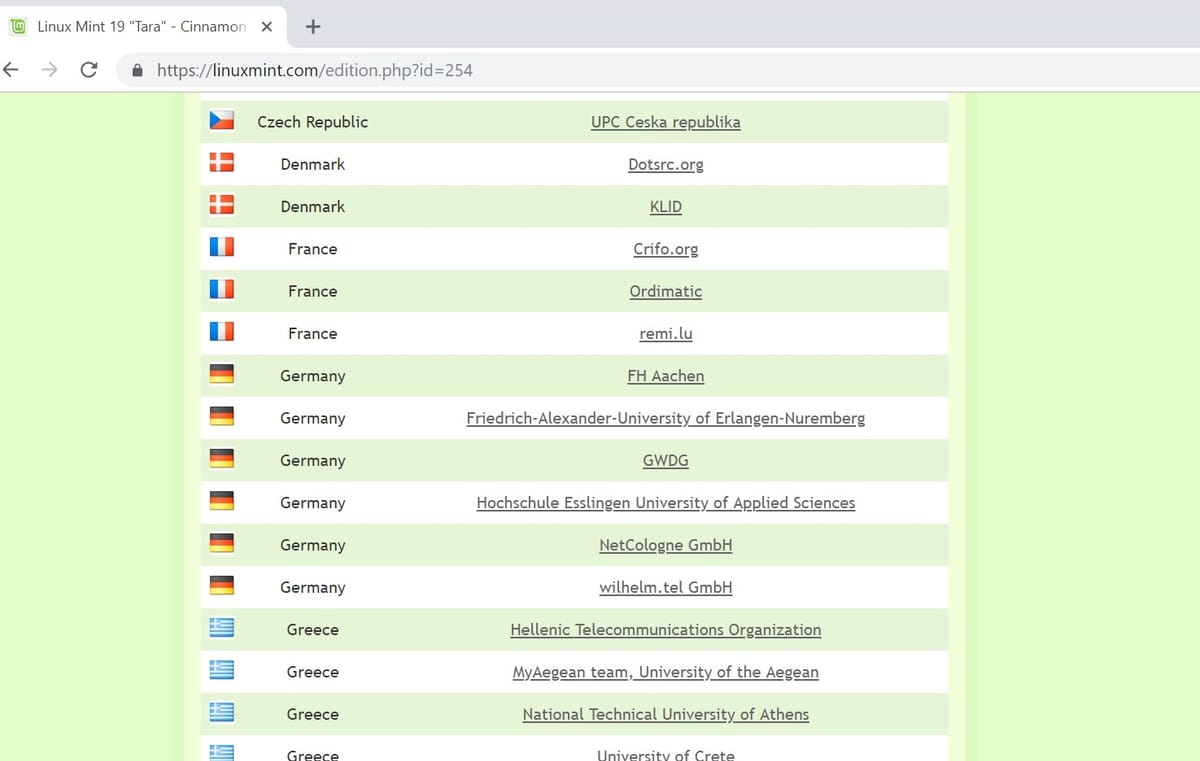The height and width of the screenshot is (761, 1200).
Task: Open the Ordimatic mirror link
Action: point(666,291)
